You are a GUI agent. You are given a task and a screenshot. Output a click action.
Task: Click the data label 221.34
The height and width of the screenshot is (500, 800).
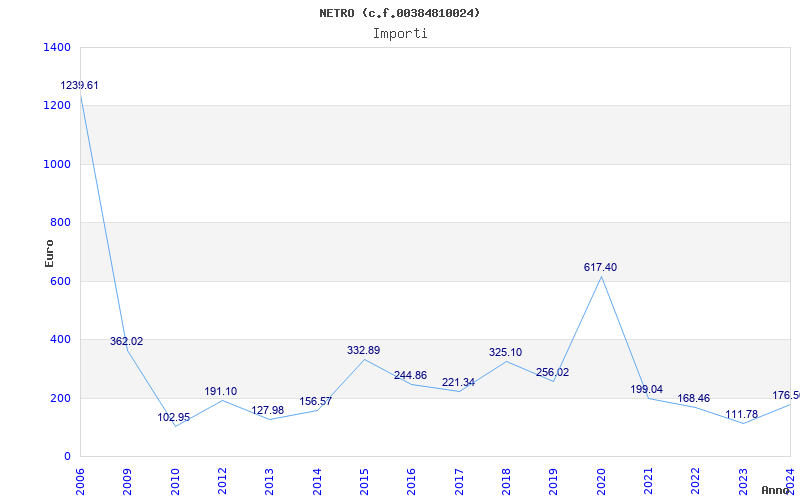pyautogui.click(x=458, y=383)
